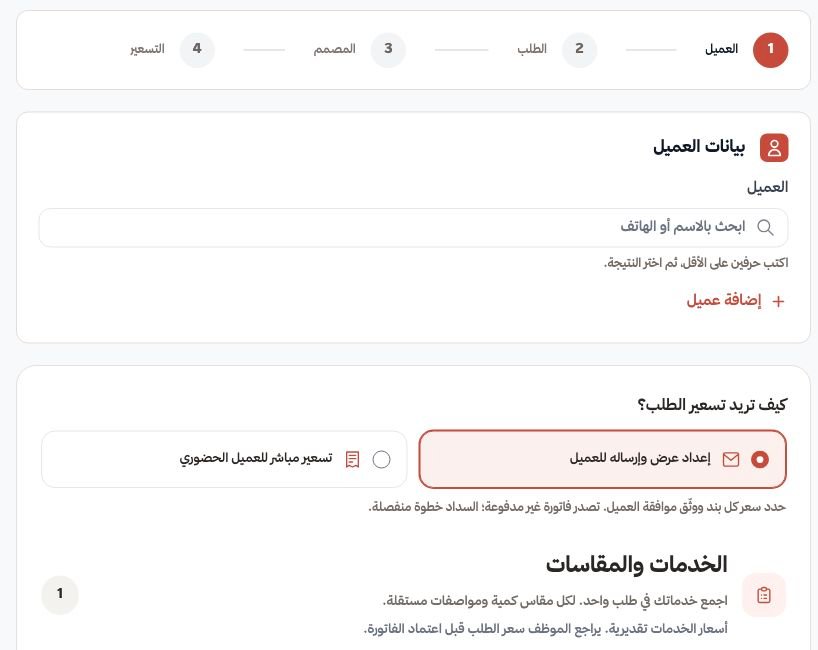The width and height of the screenshot is (818, 650).
Task: Go to step 1 العميل
Action: click(747, 50)
